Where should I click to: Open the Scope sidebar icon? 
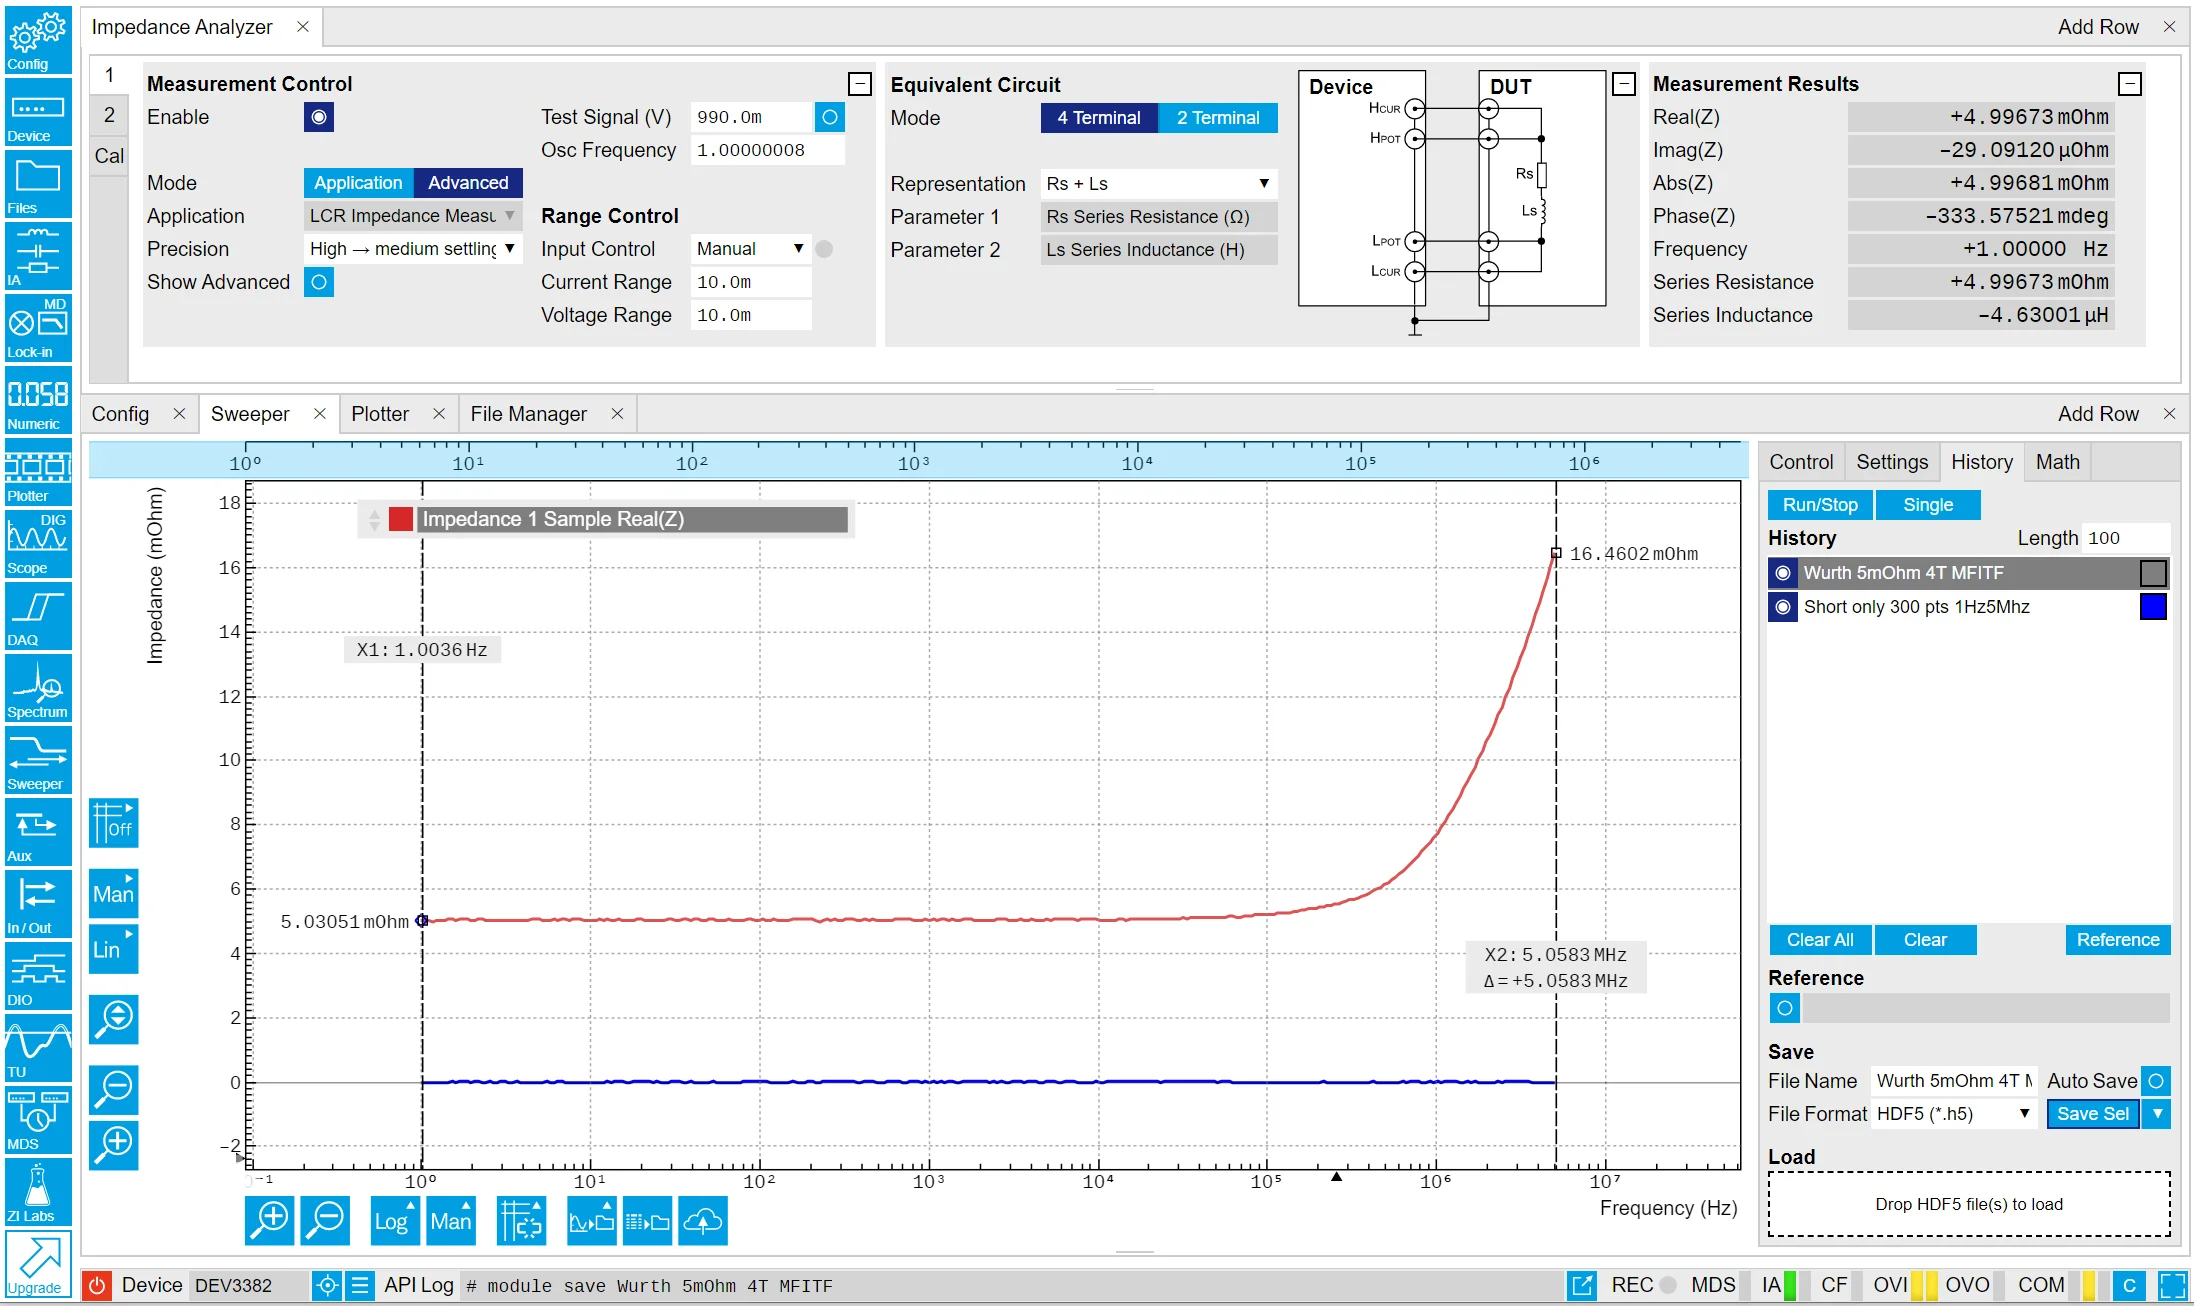(x=38, y=544)
